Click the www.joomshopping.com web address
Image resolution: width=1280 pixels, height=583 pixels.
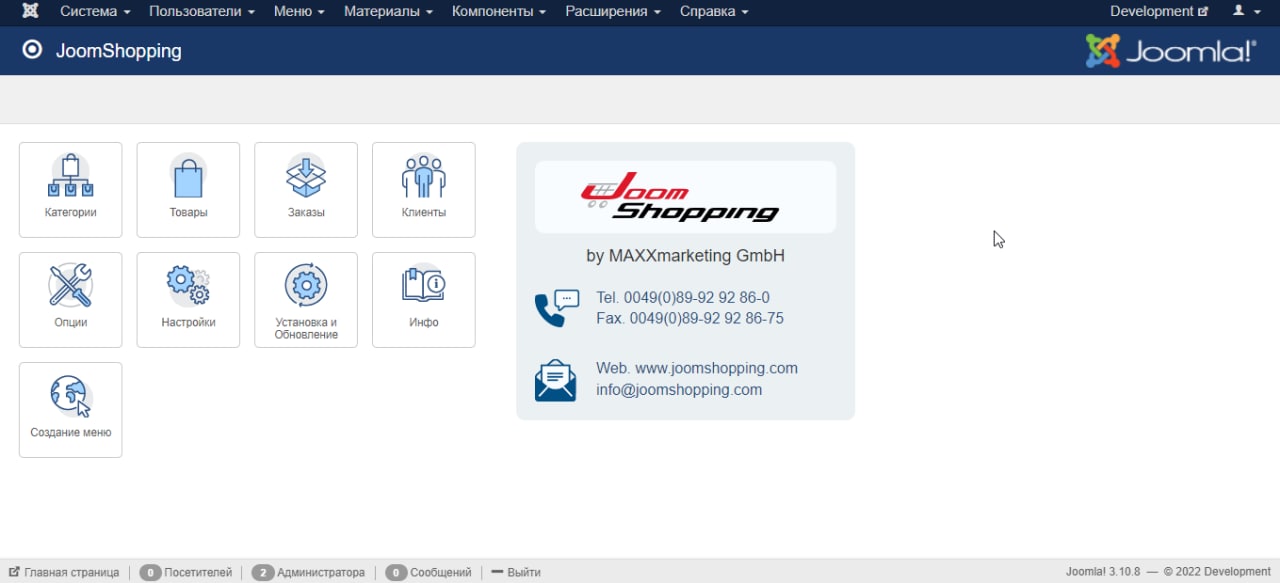coord(716,368)
